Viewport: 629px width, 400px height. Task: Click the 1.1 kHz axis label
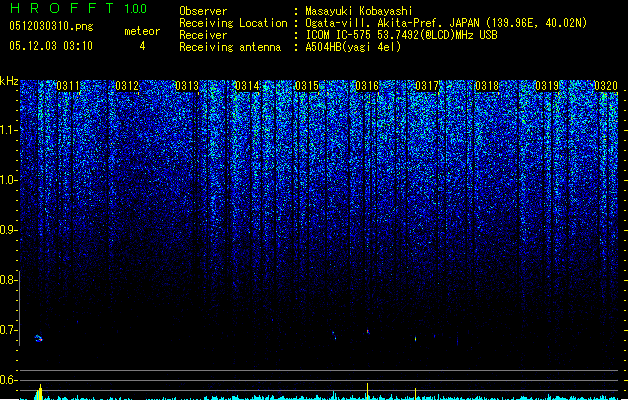point(9,130)
